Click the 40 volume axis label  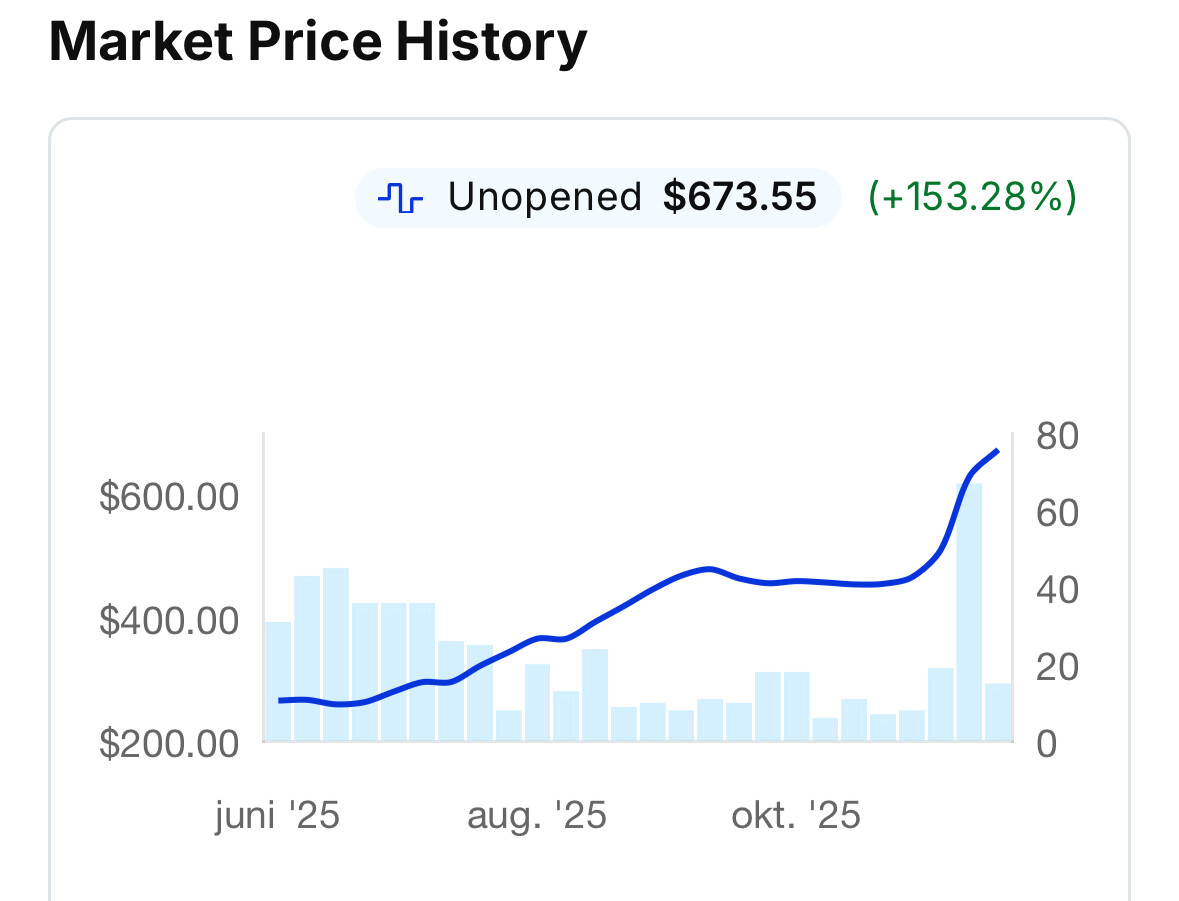[1057, 590]
